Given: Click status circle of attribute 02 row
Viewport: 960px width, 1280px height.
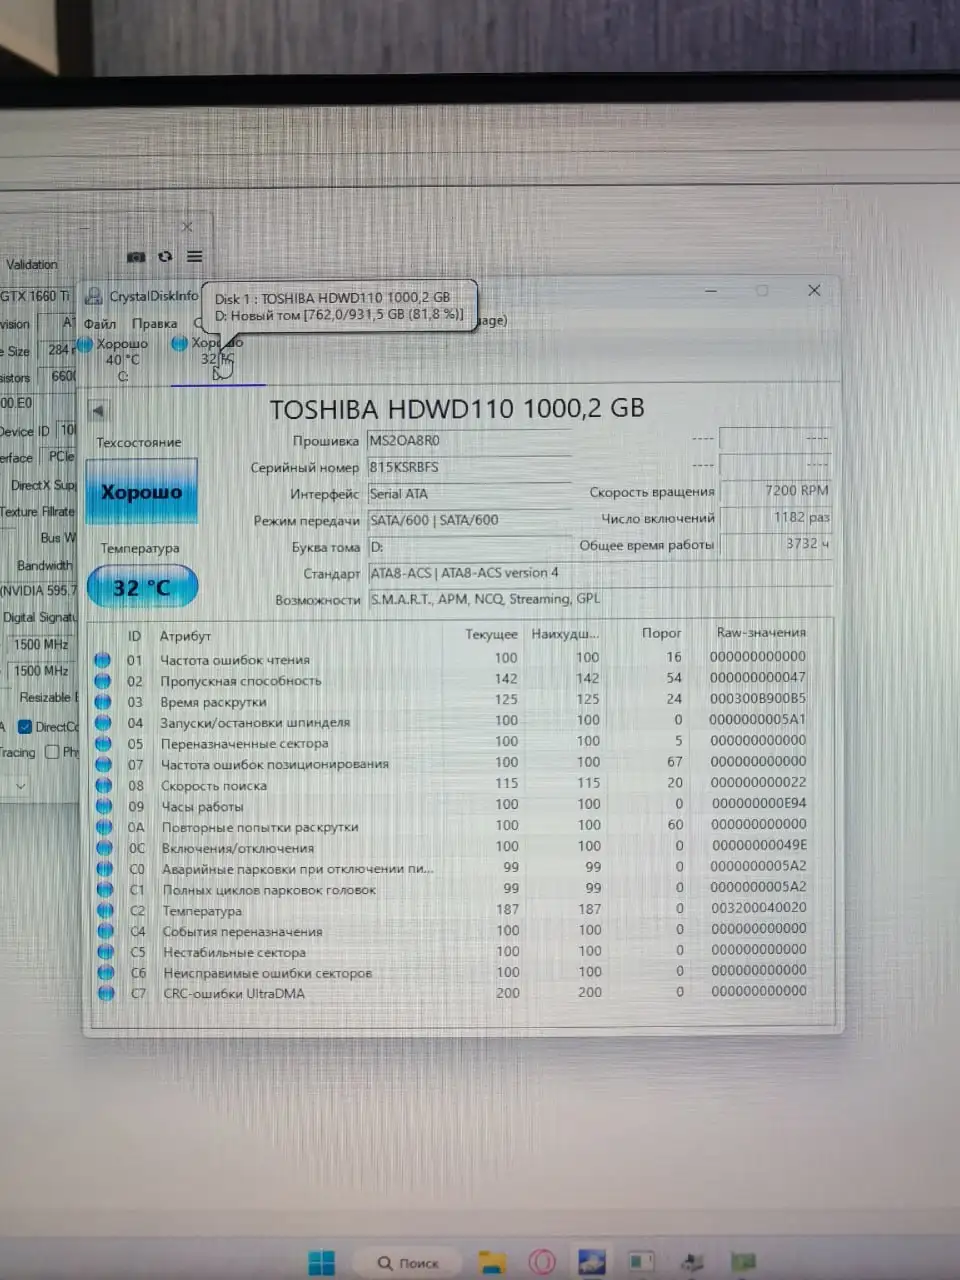Looking at the screenshot, I should point(103,681).
